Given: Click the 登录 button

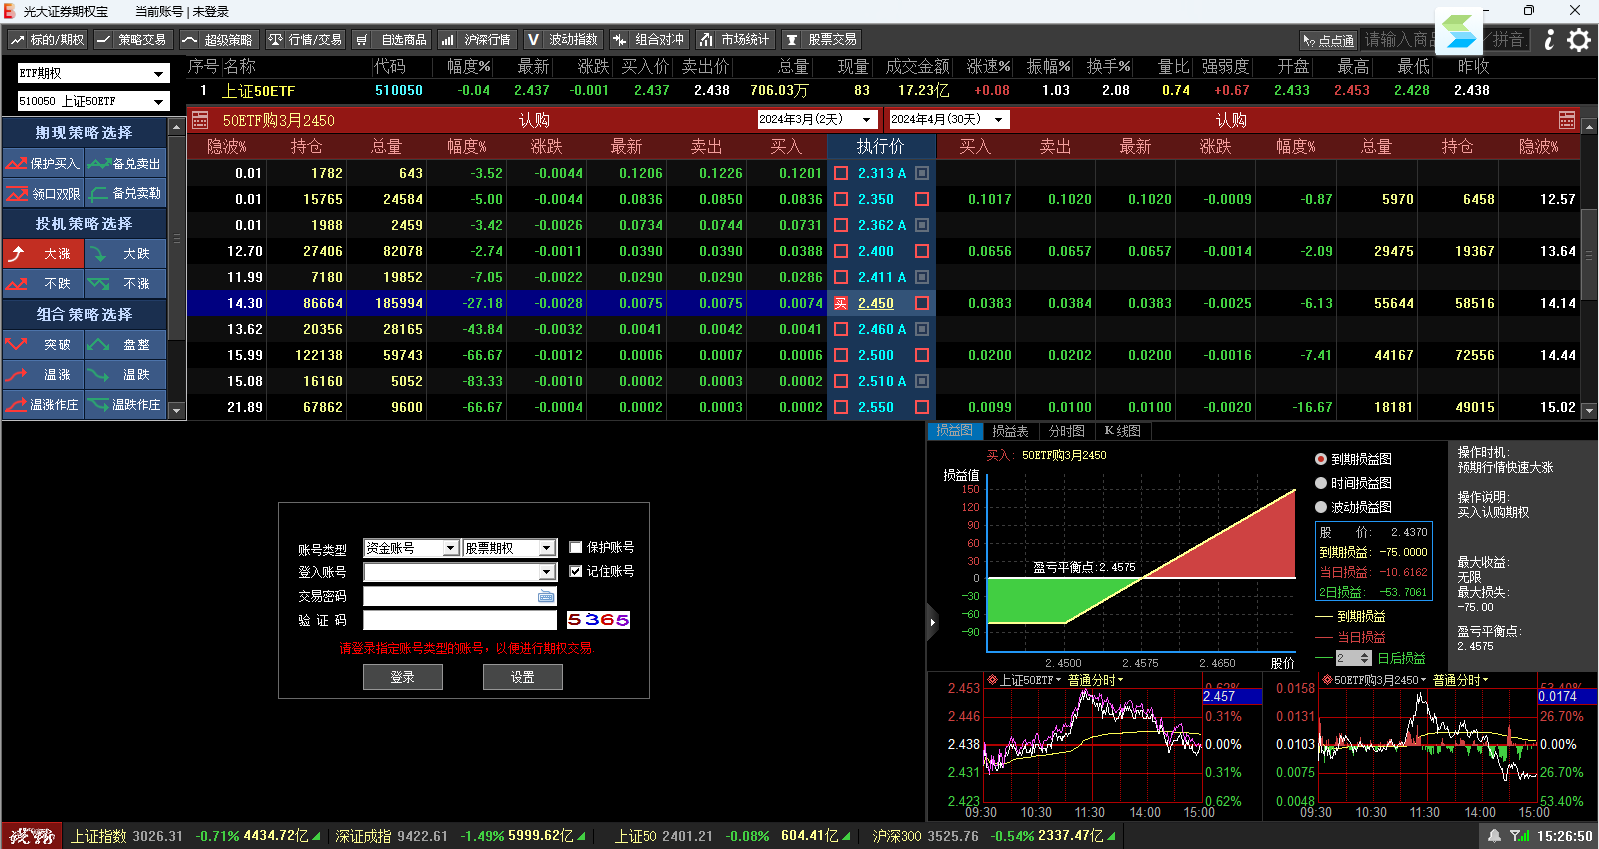Looking at the screenshot, I should [x=403, y=677].
